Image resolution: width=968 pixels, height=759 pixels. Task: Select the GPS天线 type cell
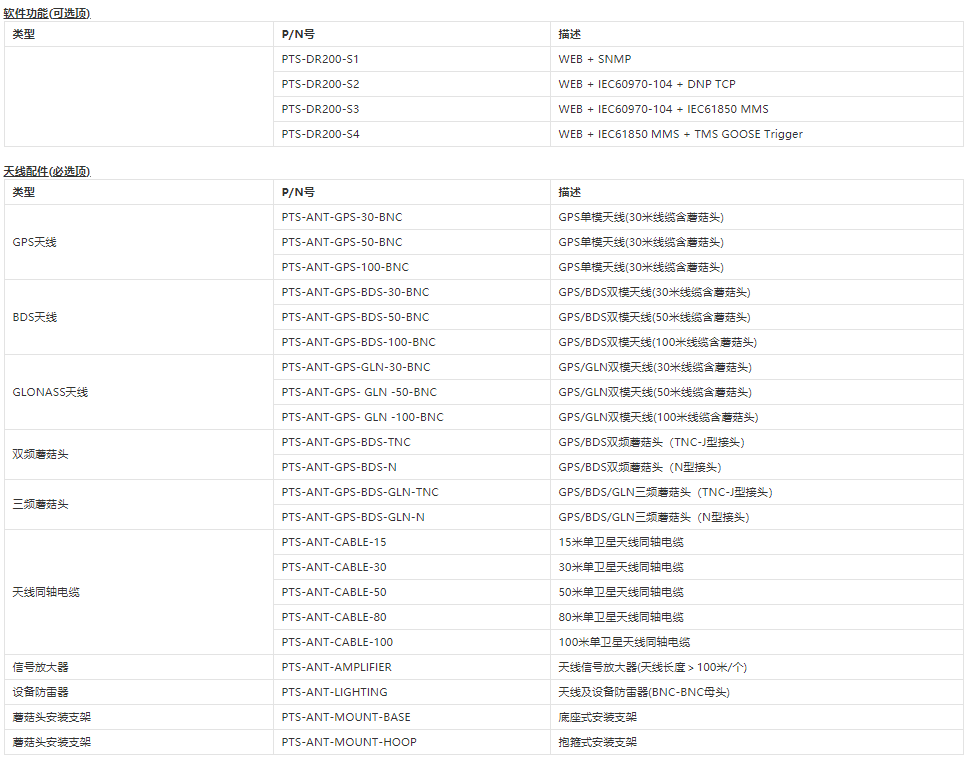click(x=34, y=242)
